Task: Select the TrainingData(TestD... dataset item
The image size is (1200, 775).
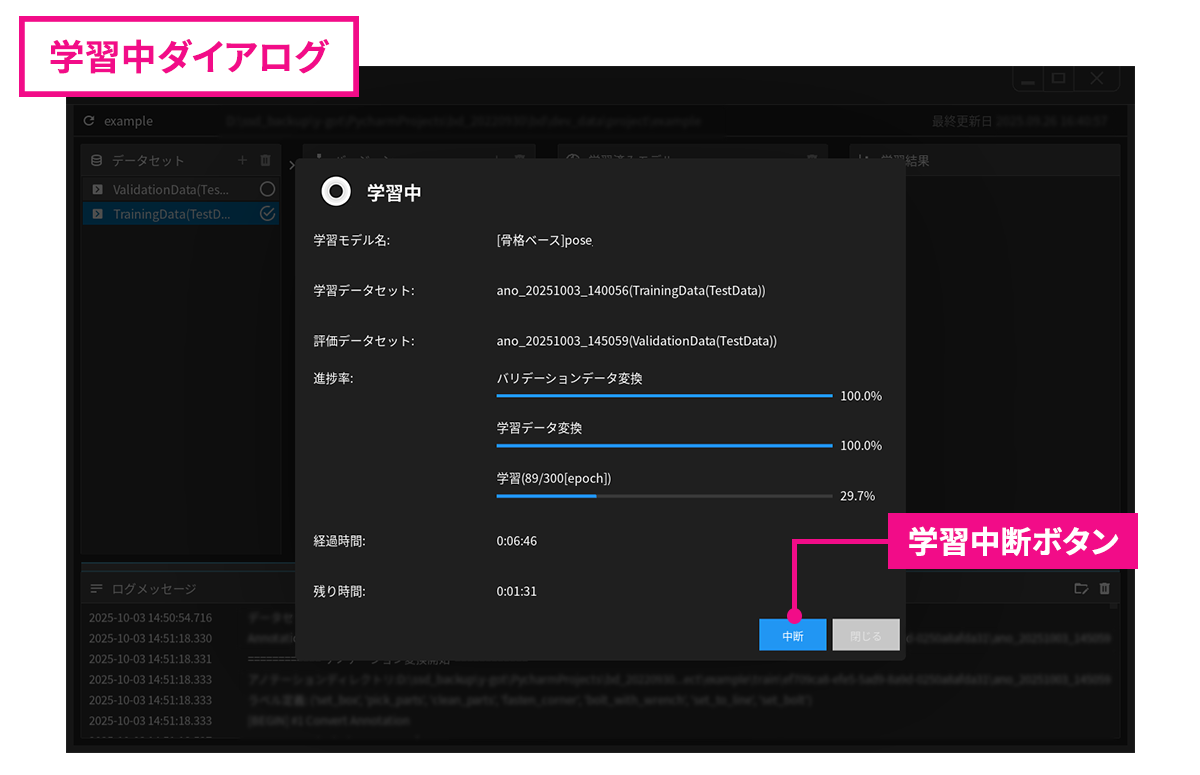Action: [x=172, y=214]
